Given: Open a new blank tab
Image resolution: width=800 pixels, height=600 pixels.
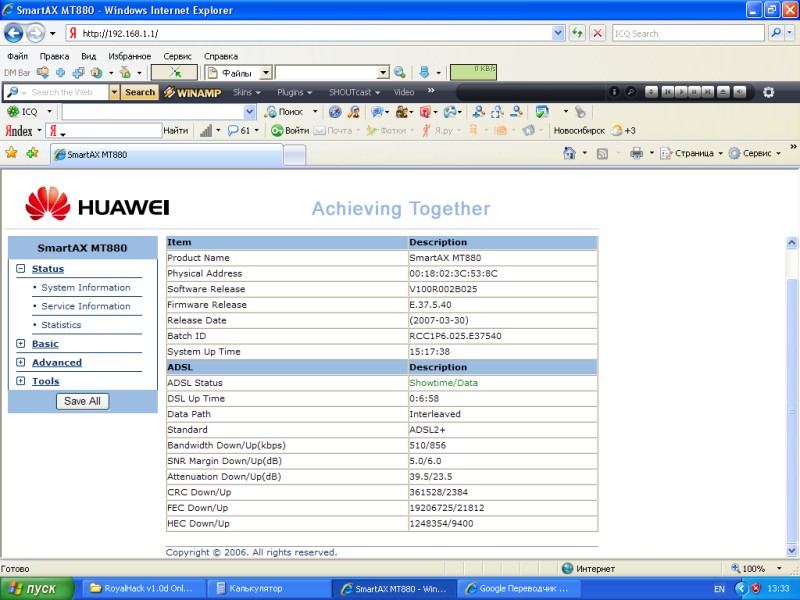Looking at the screenshot, I should (x=294, y=155).
